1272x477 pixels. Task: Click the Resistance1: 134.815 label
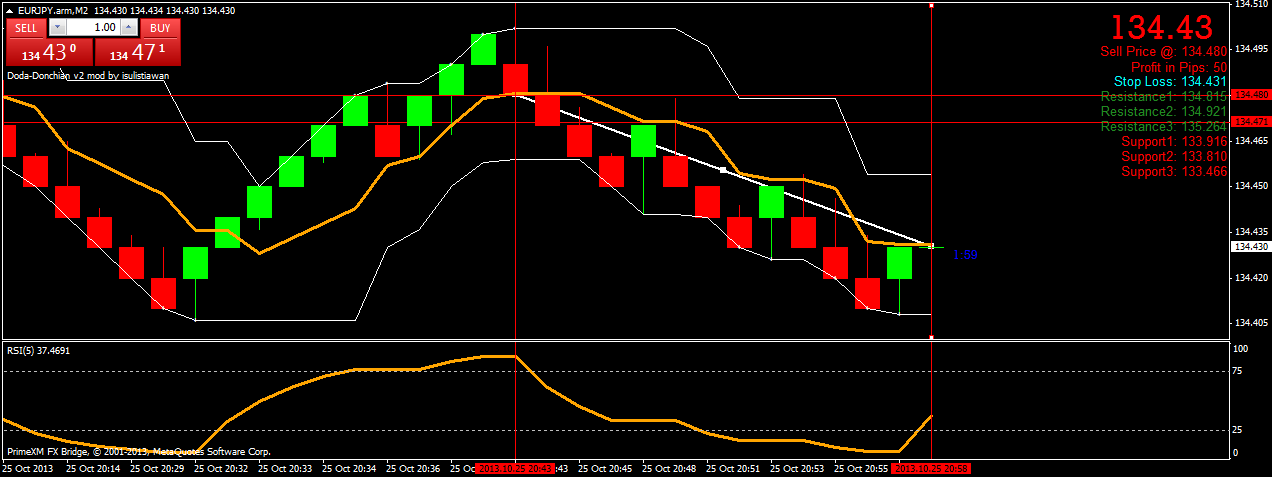1163,97
